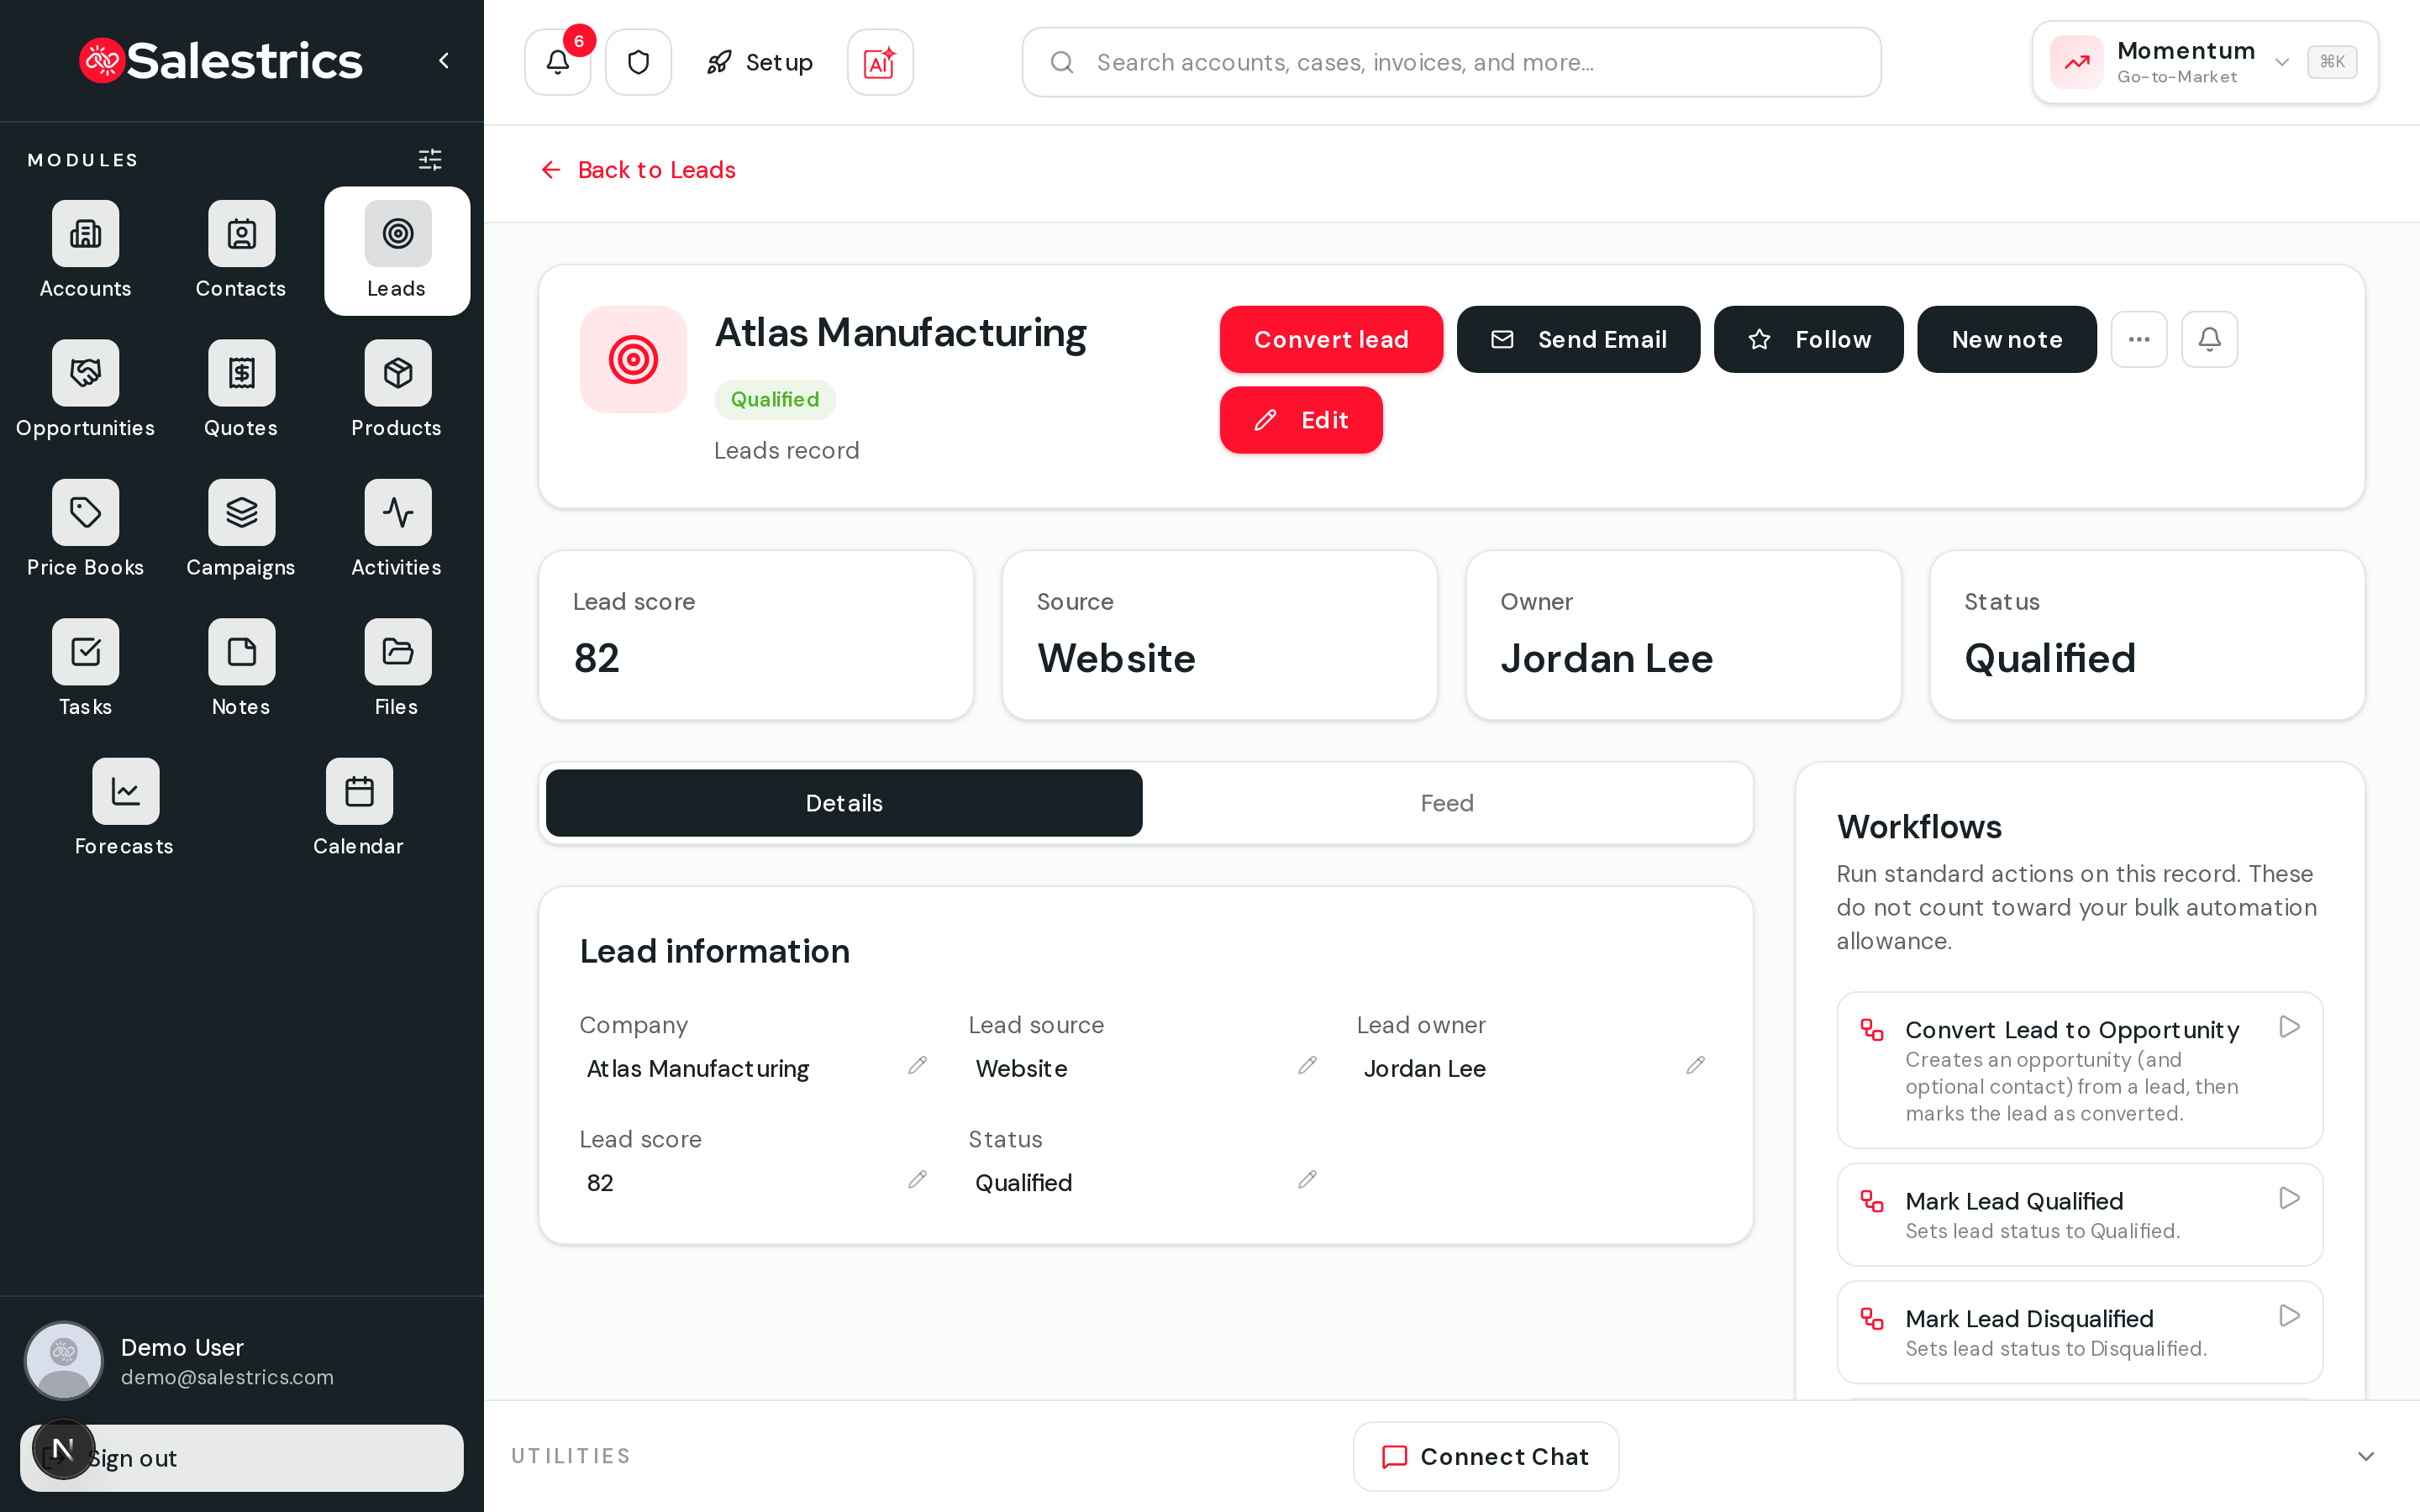Screen dimensions: 2420x1512
Task: Open the Activities module
Action: point(397,529)
